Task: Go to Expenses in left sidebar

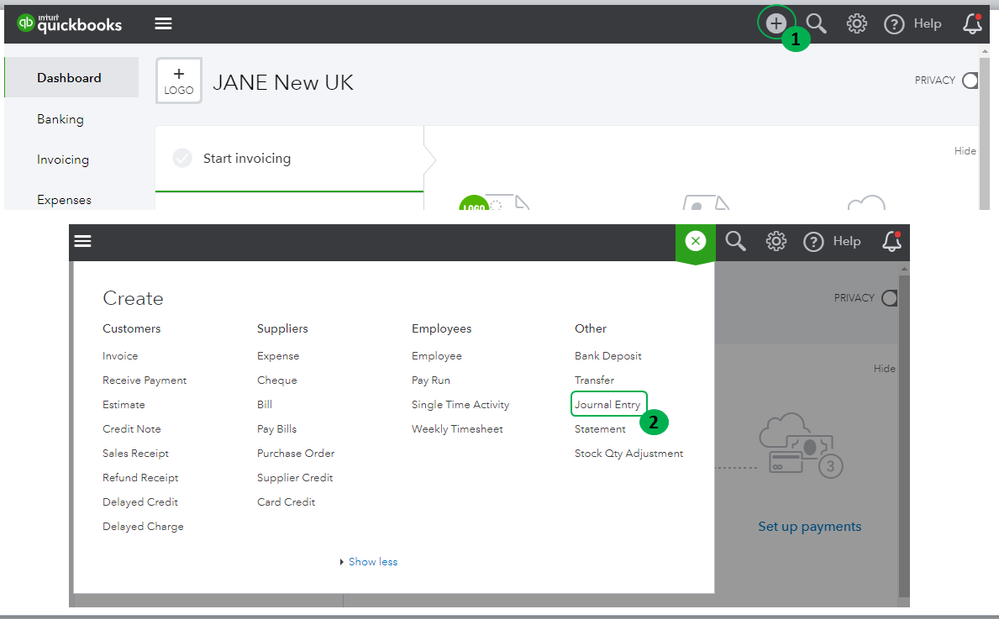Action: [x=64, y=200]
